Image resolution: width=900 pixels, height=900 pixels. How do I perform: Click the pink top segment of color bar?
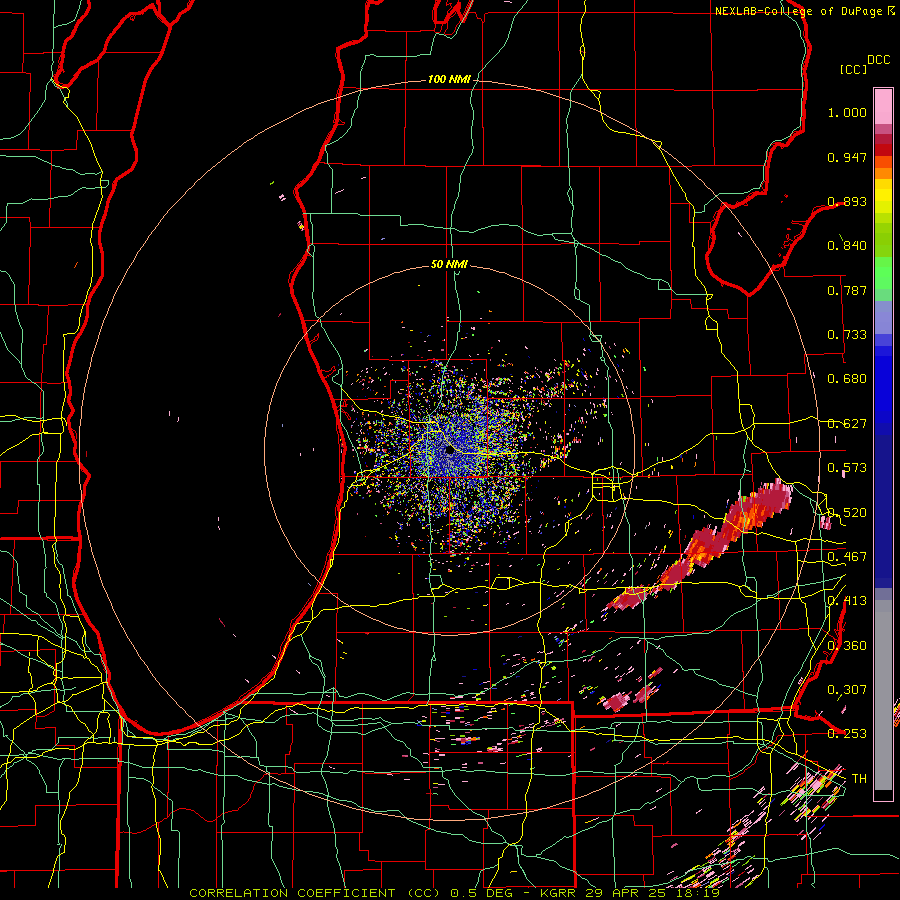point(883,106)
